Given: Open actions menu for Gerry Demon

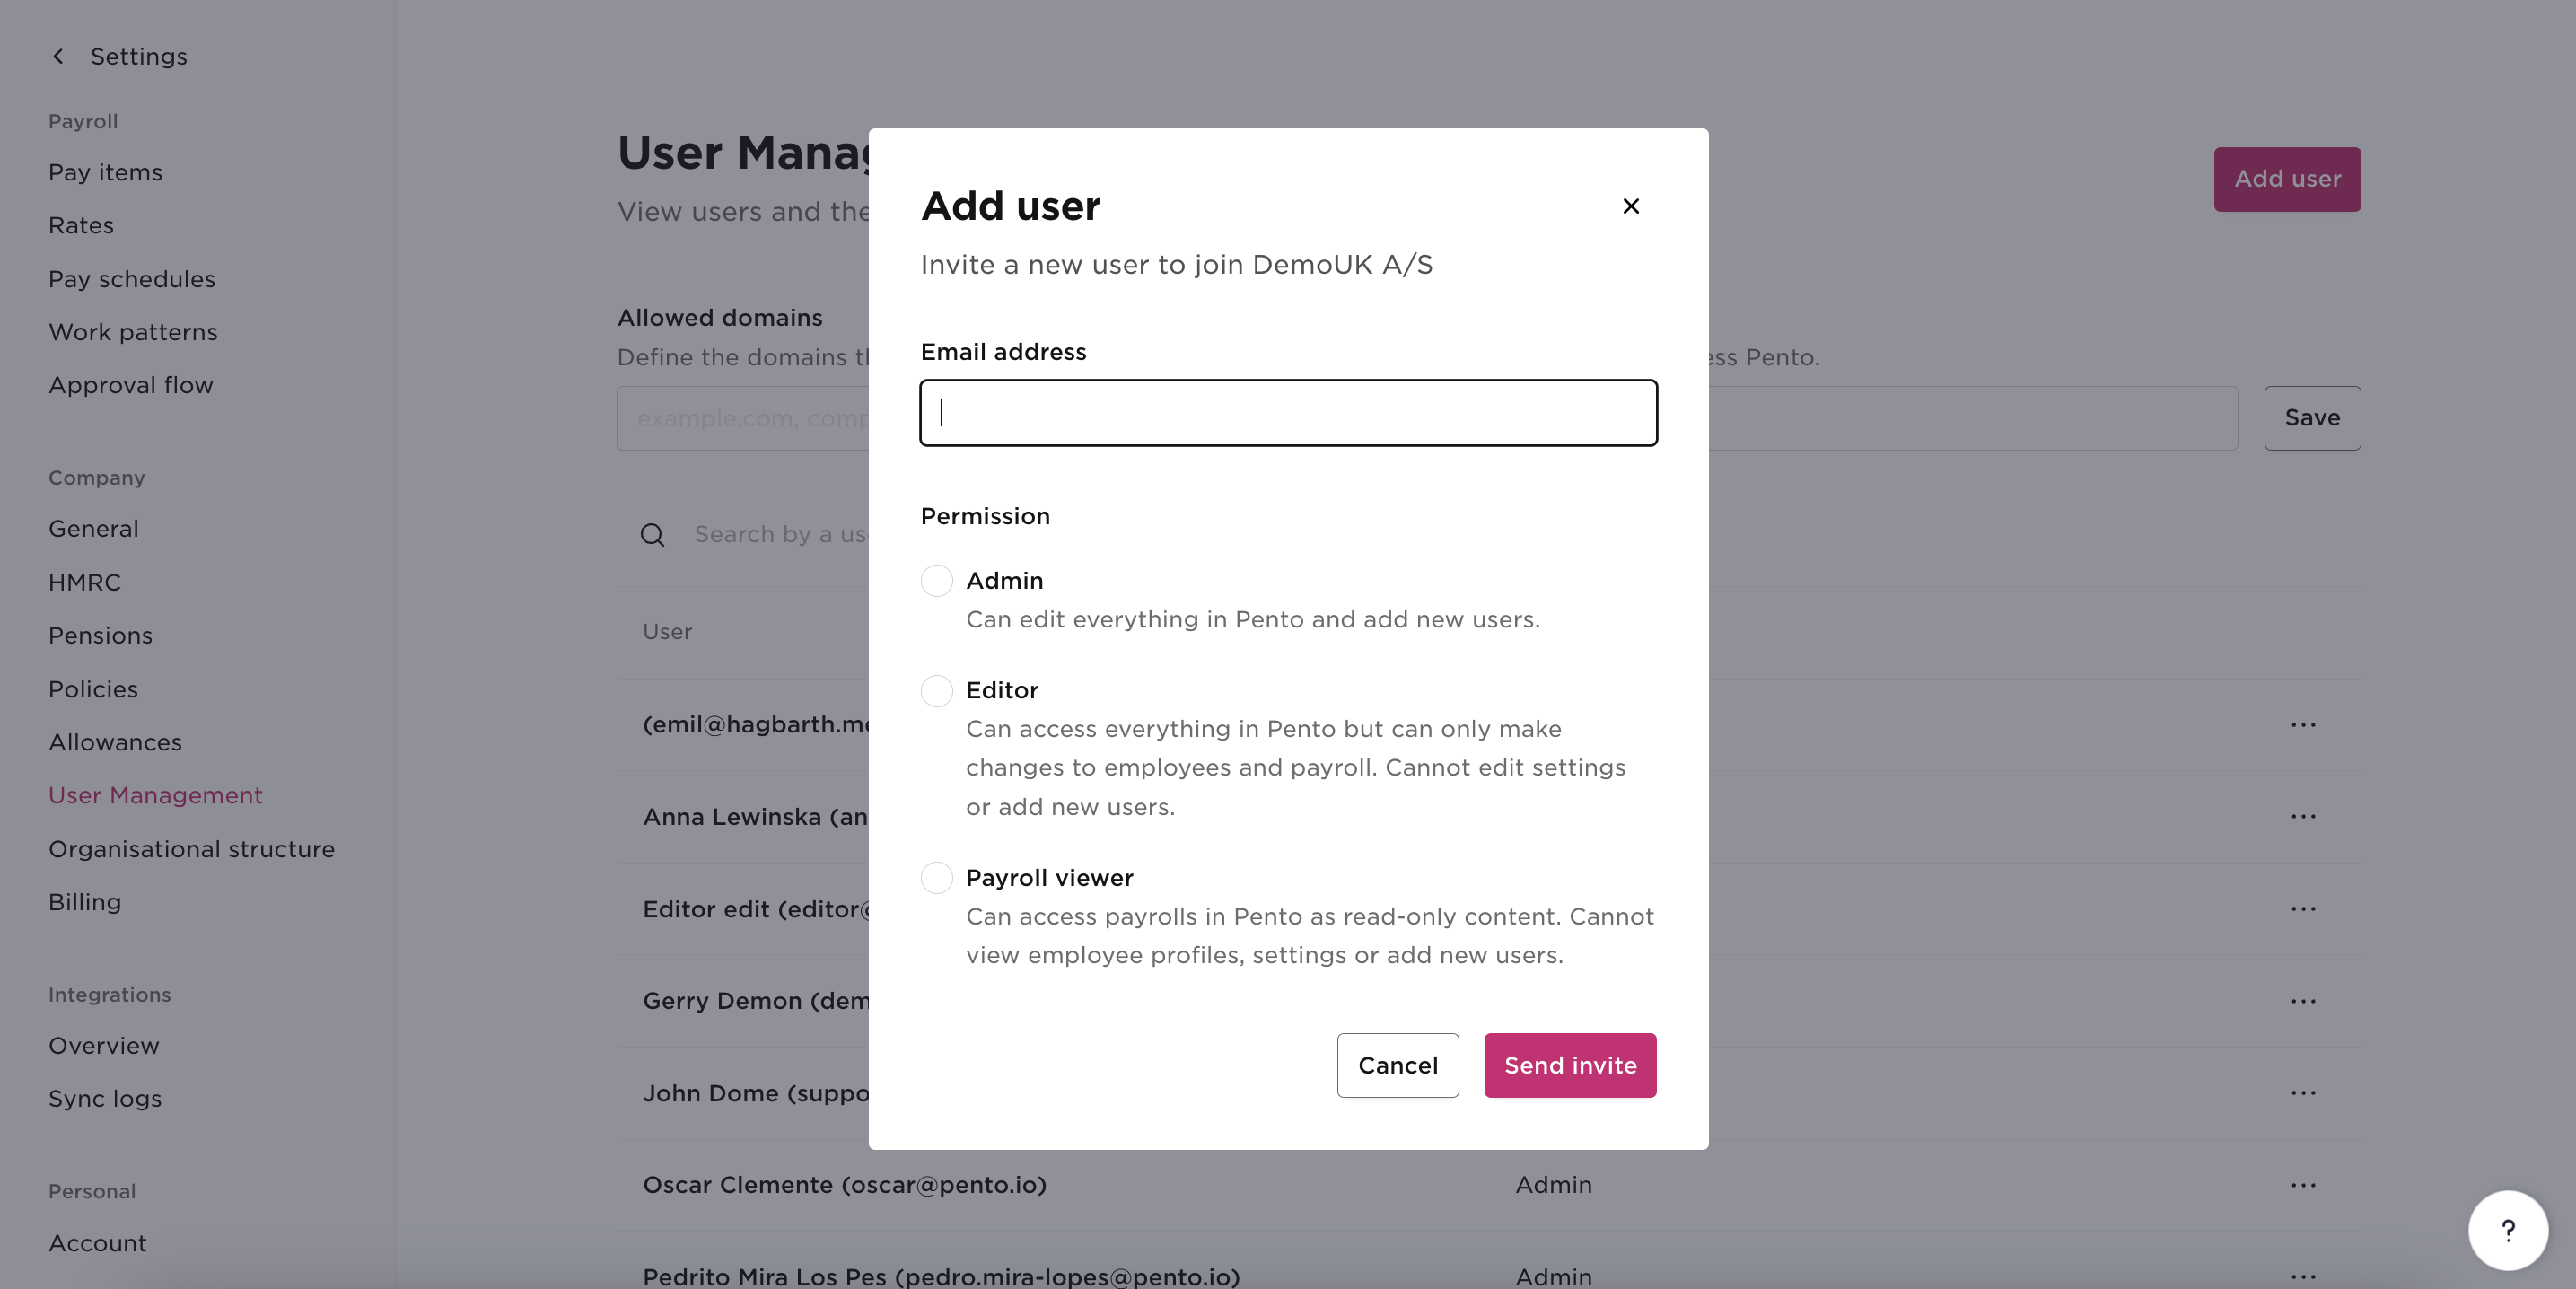Looking at the screenshot, I should coord(2303,1001).
